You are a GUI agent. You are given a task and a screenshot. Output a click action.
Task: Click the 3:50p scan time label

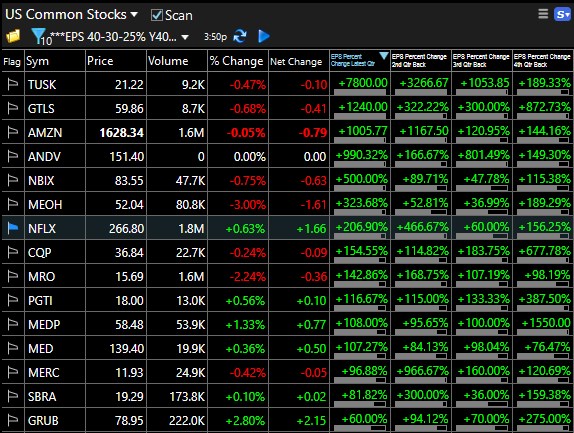pyautogui.click(x=215, y=37)
